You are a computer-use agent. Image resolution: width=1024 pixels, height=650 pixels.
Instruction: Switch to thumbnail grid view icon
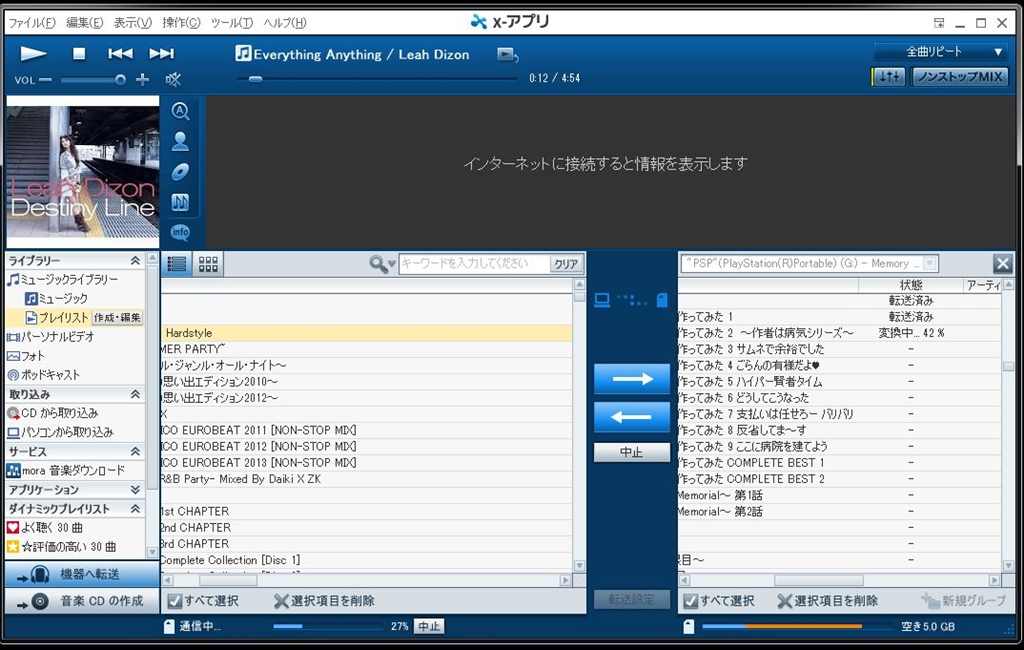(208, 264)
